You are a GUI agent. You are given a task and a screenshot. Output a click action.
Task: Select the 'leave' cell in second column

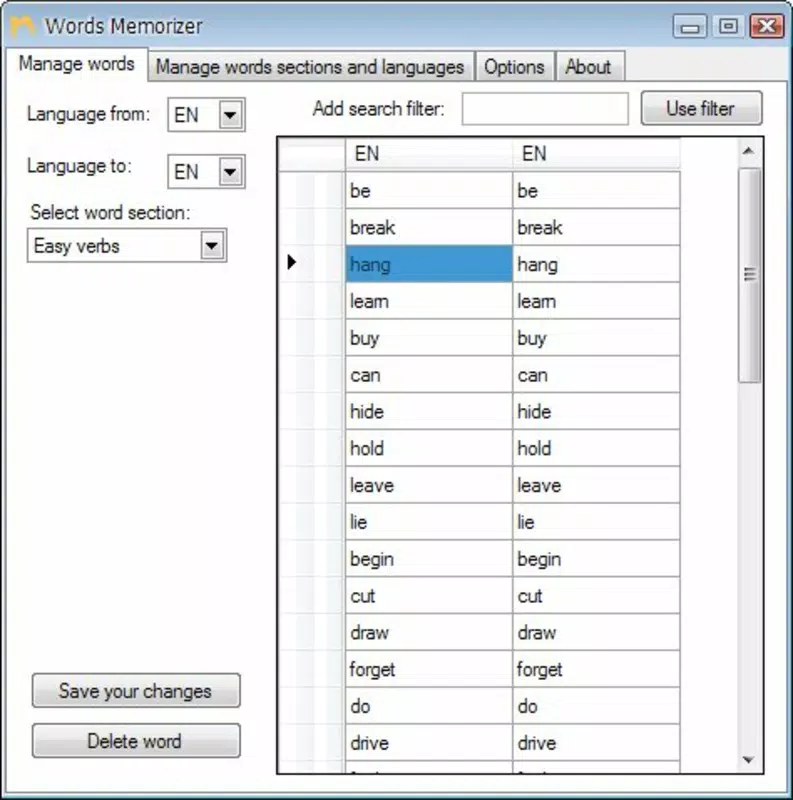pos(596,485)
